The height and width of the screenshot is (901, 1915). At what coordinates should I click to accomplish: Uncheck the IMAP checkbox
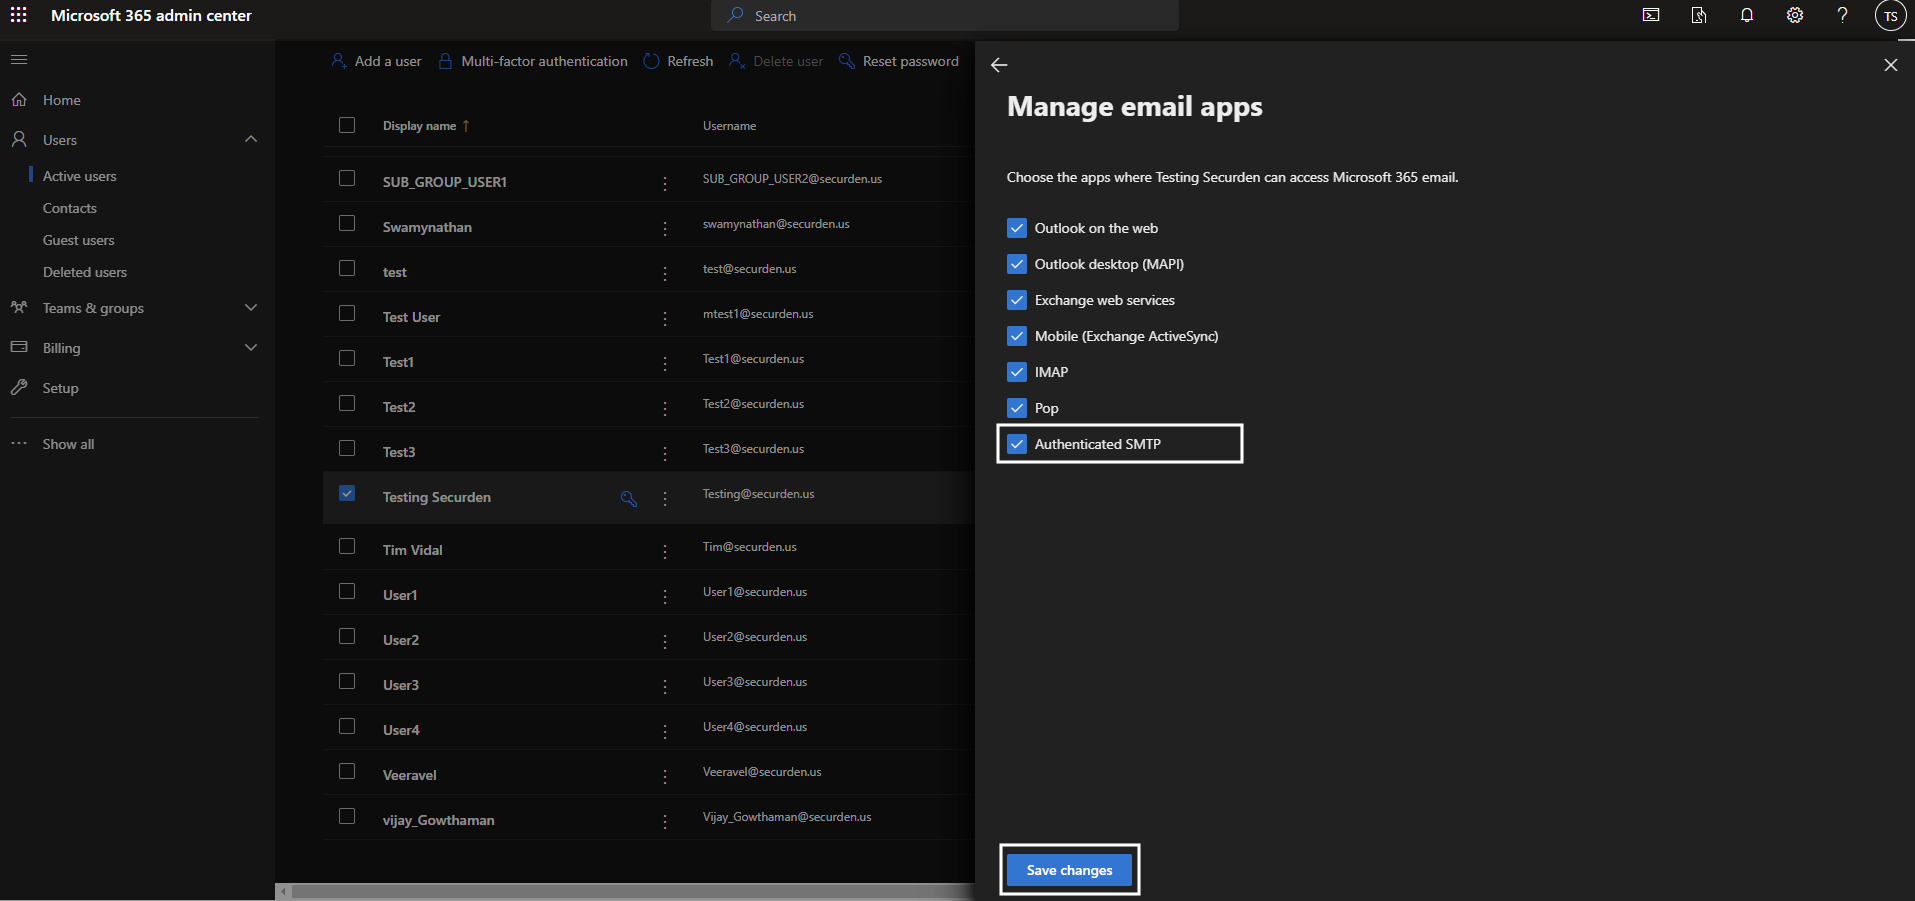(x=1017, y=372)
